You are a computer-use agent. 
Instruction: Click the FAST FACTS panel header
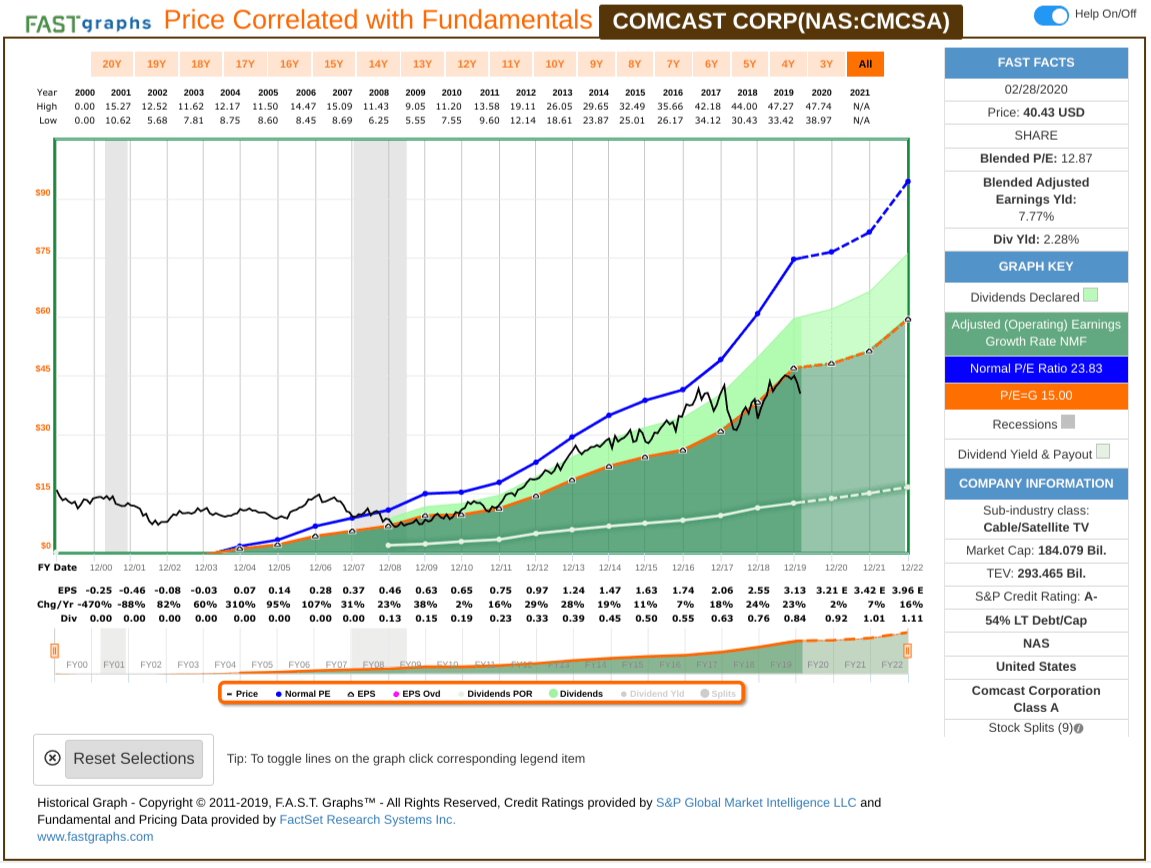[x=1036, y=63]
